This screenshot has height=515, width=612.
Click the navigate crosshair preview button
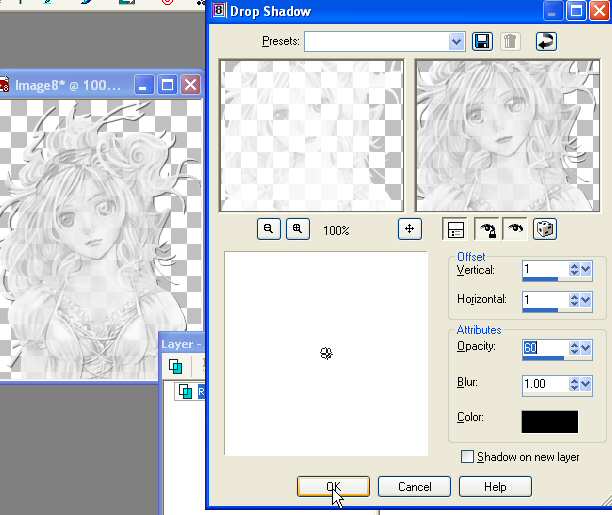pyautogui.click(x=409, y=229)
